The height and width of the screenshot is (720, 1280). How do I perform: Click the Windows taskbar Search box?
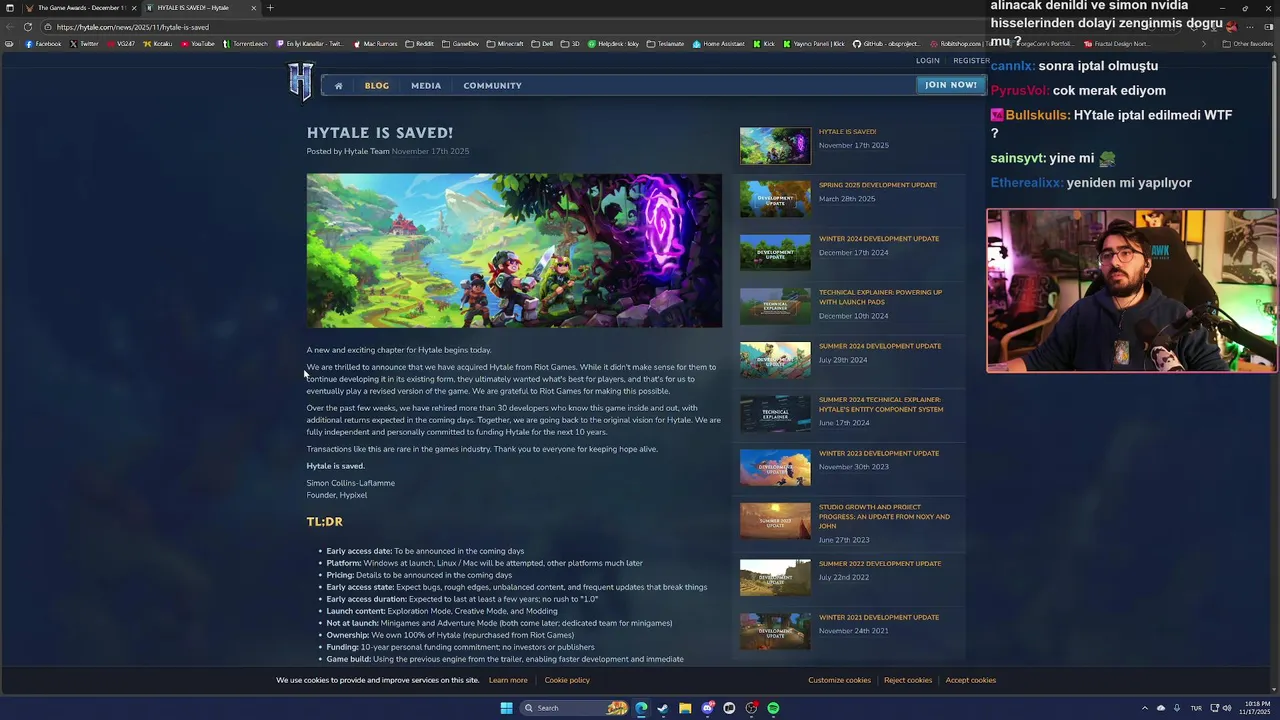pyautogui.click(x=573, y=708)
